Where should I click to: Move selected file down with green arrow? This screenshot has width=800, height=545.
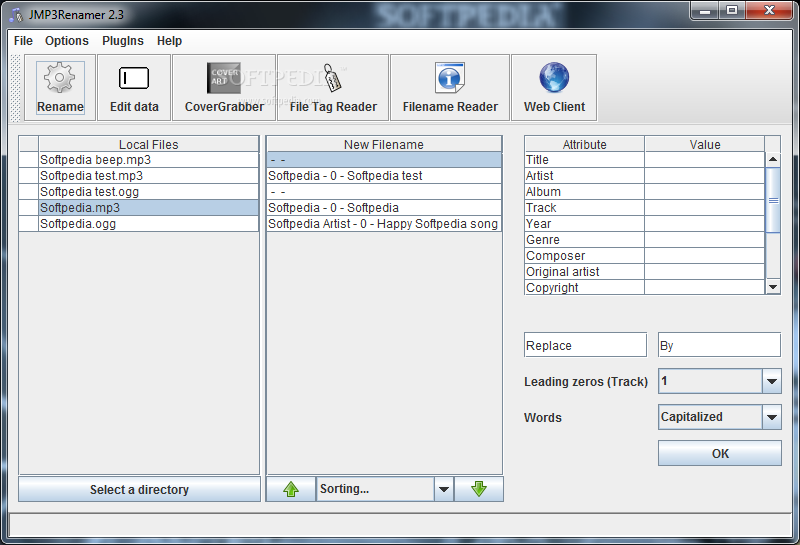479,489
